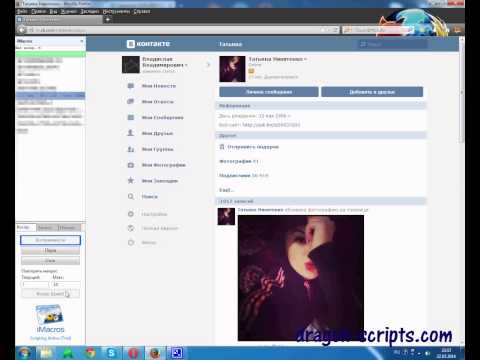Click Tatiana's profile avatar thumbnail
The width and height of the screenshot is (480, 360).
click(232, 69)
